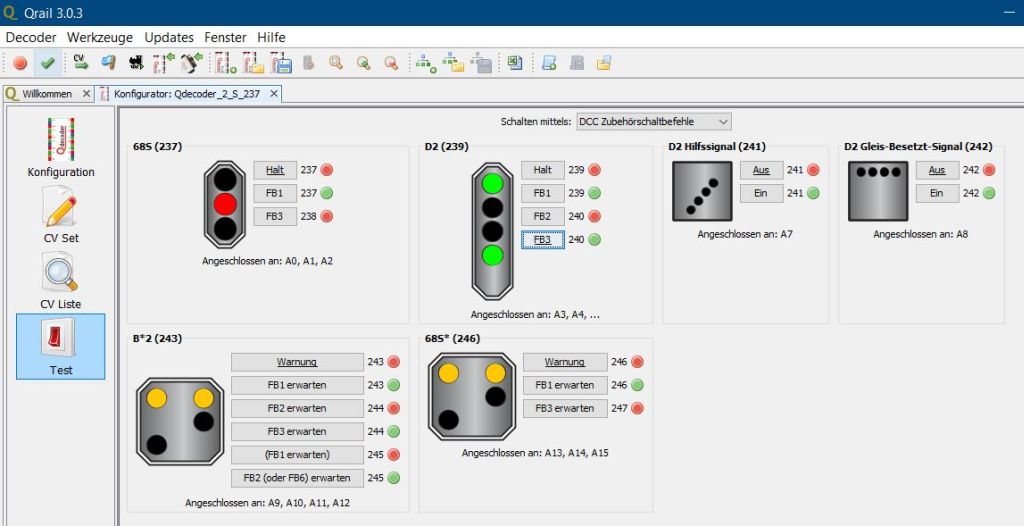Click the (FB1 erwarten) parenthesized button

pos(297,455)
